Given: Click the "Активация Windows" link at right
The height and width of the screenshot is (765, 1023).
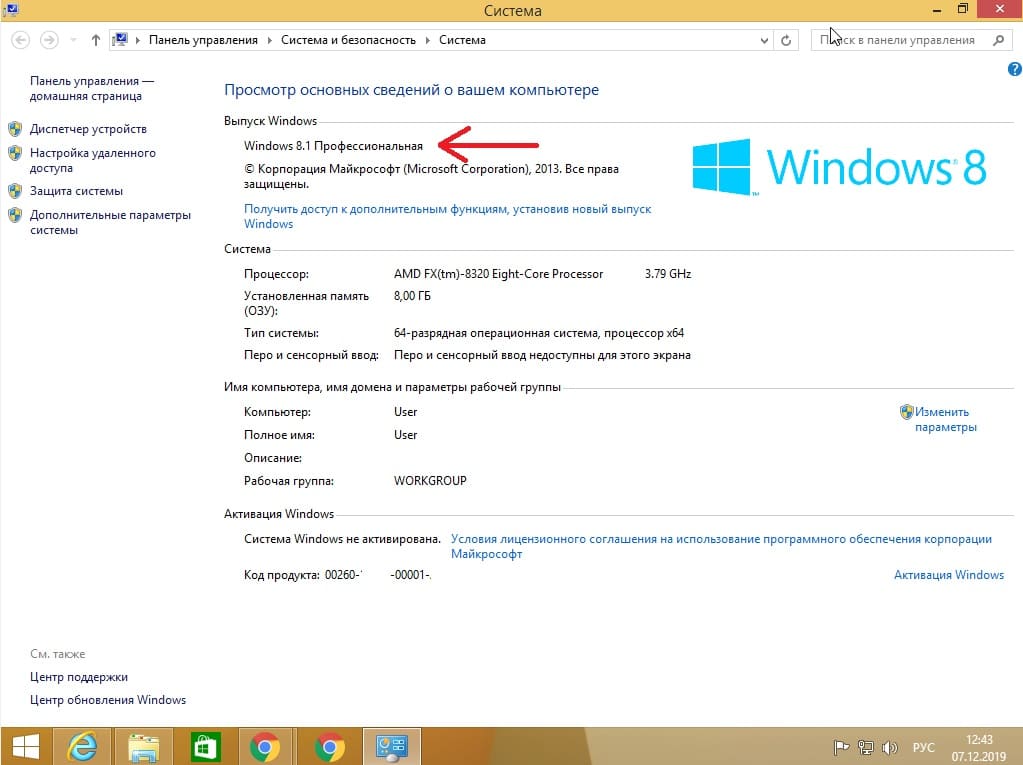Looking at the screenshot, I should click(x=948, y=575).
